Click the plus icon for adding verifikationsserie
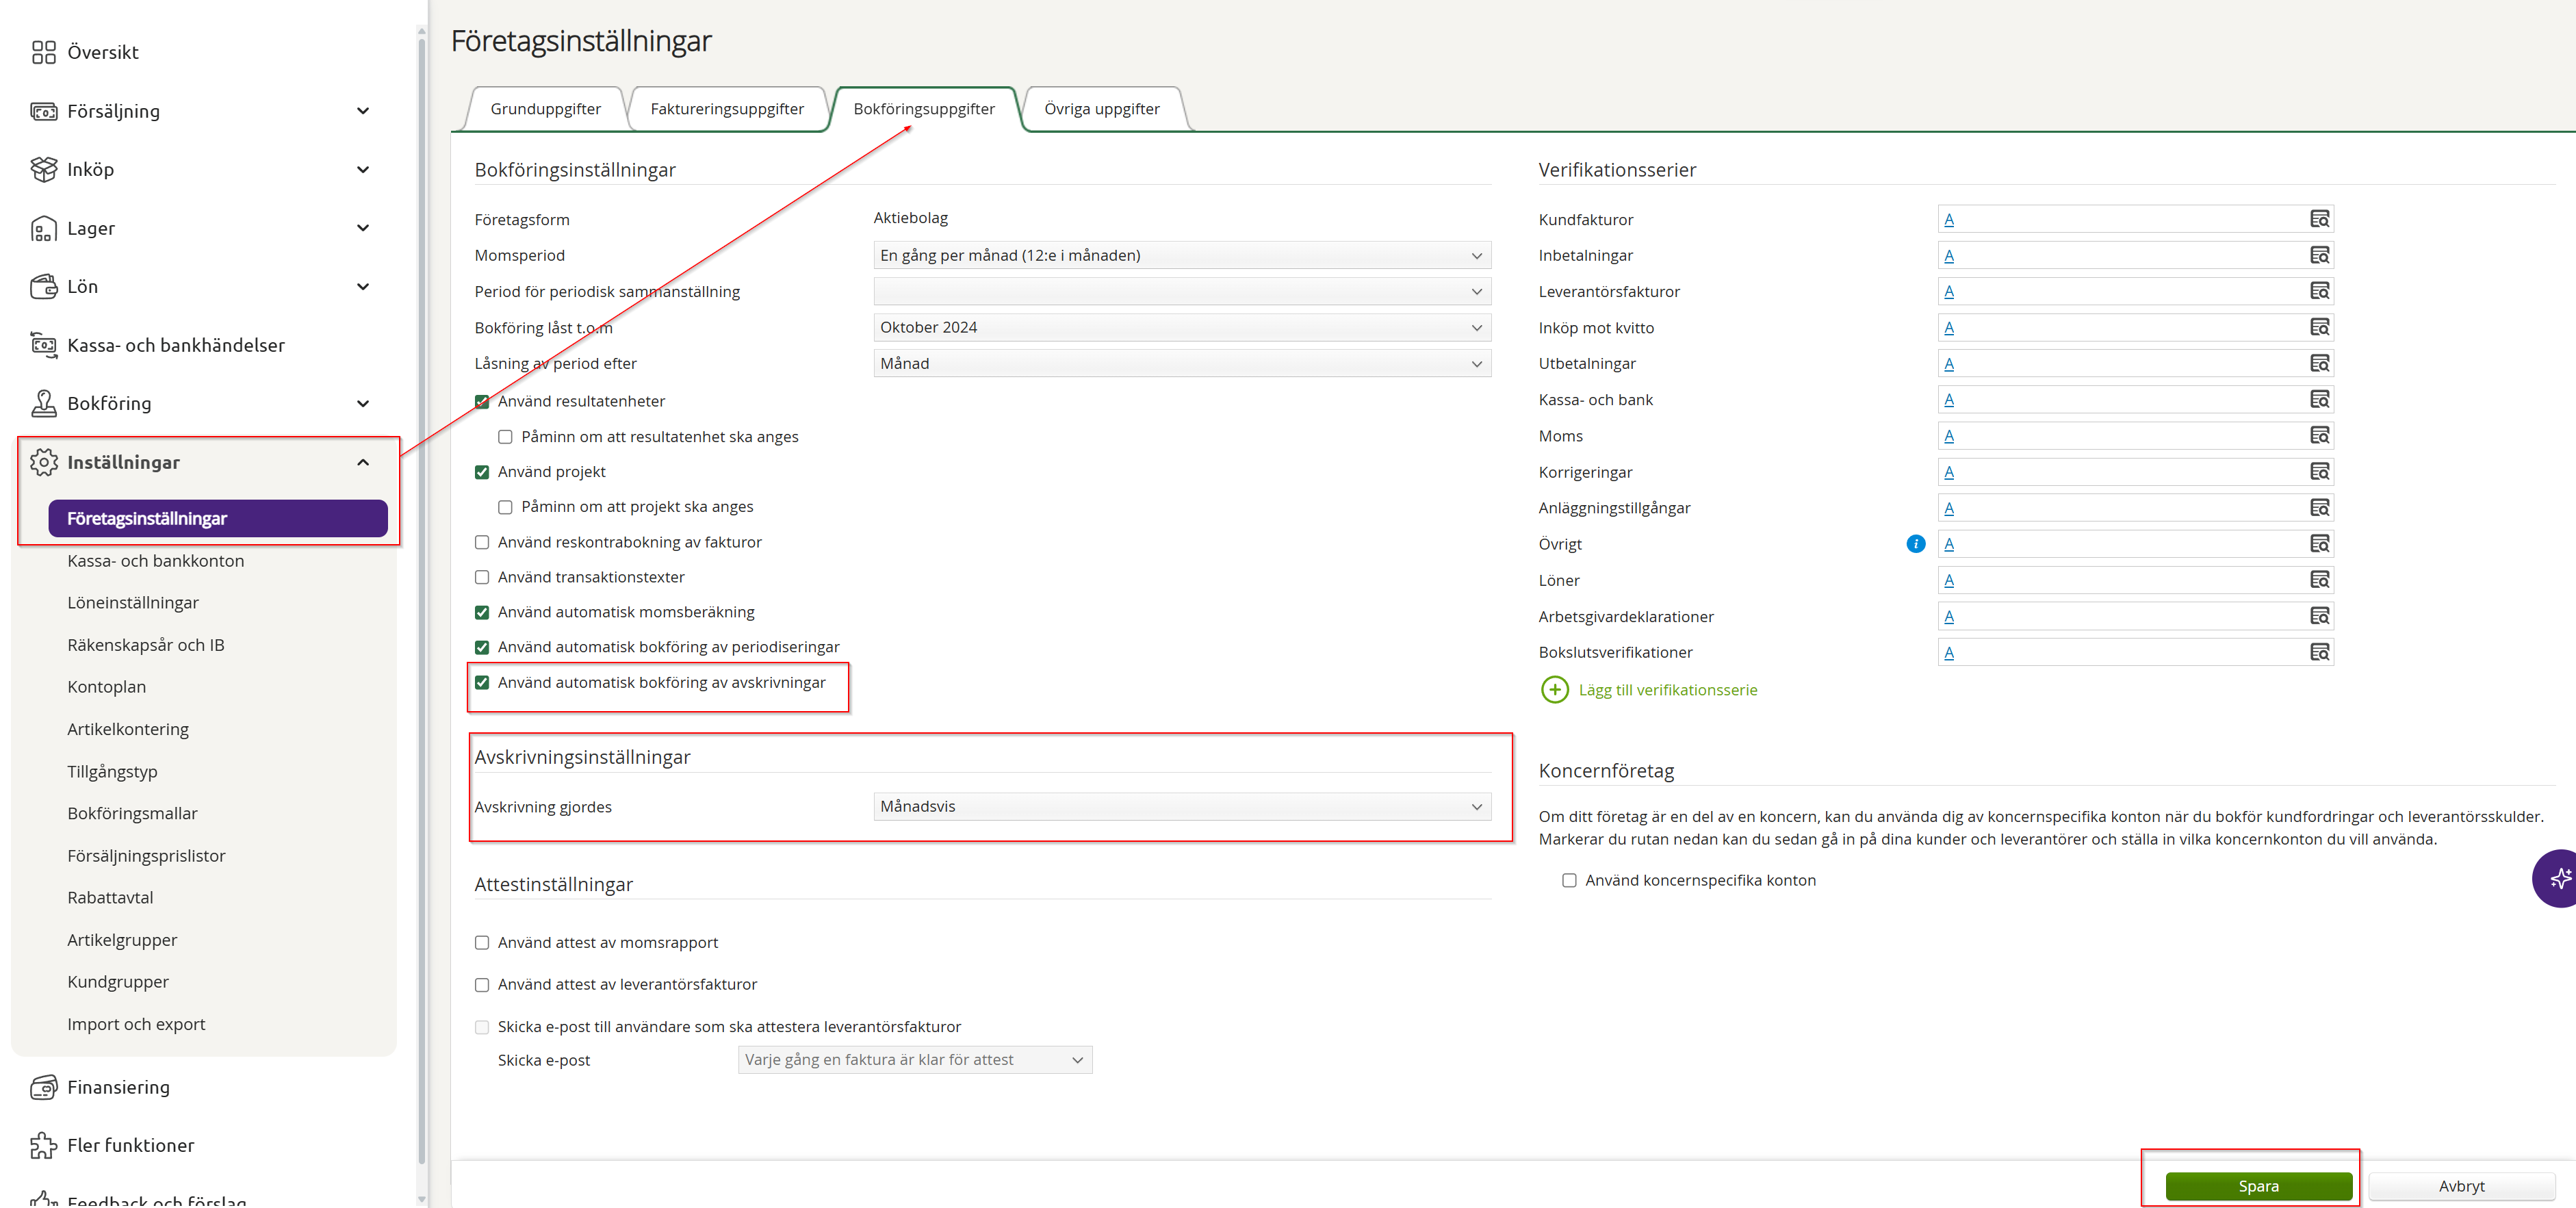This screenshot has height=1208, width=2576. pos(1554,690)
